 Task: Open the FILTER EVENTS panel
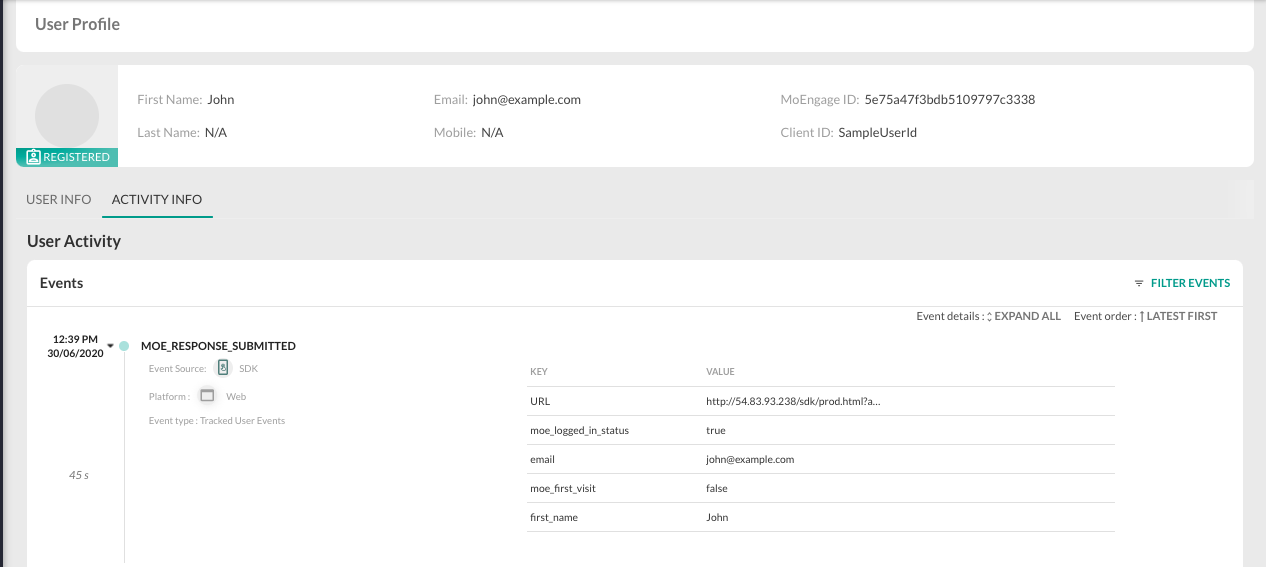pyautogui.click(x=1190, y=283)
